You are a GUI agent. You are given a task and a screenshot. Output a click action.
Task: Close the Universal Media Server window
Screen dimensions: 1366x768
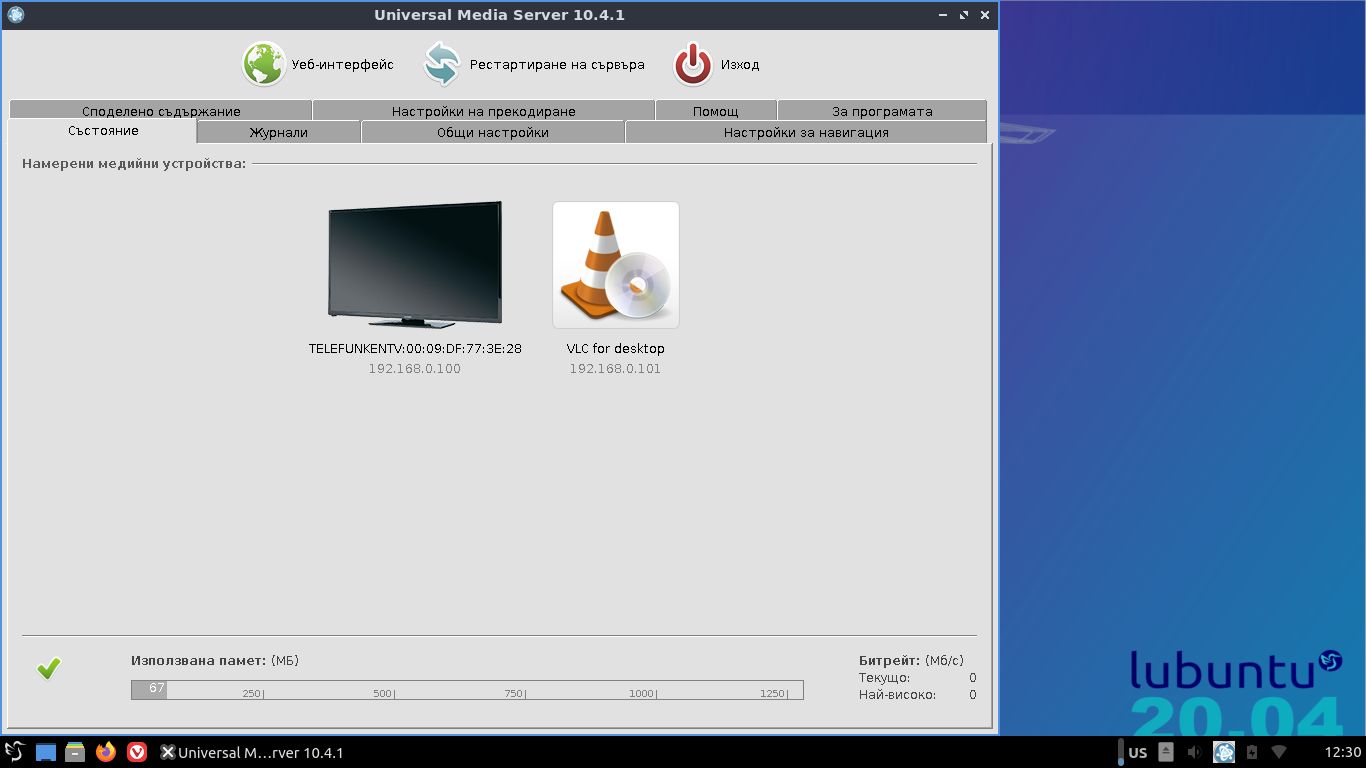point(985,15)
